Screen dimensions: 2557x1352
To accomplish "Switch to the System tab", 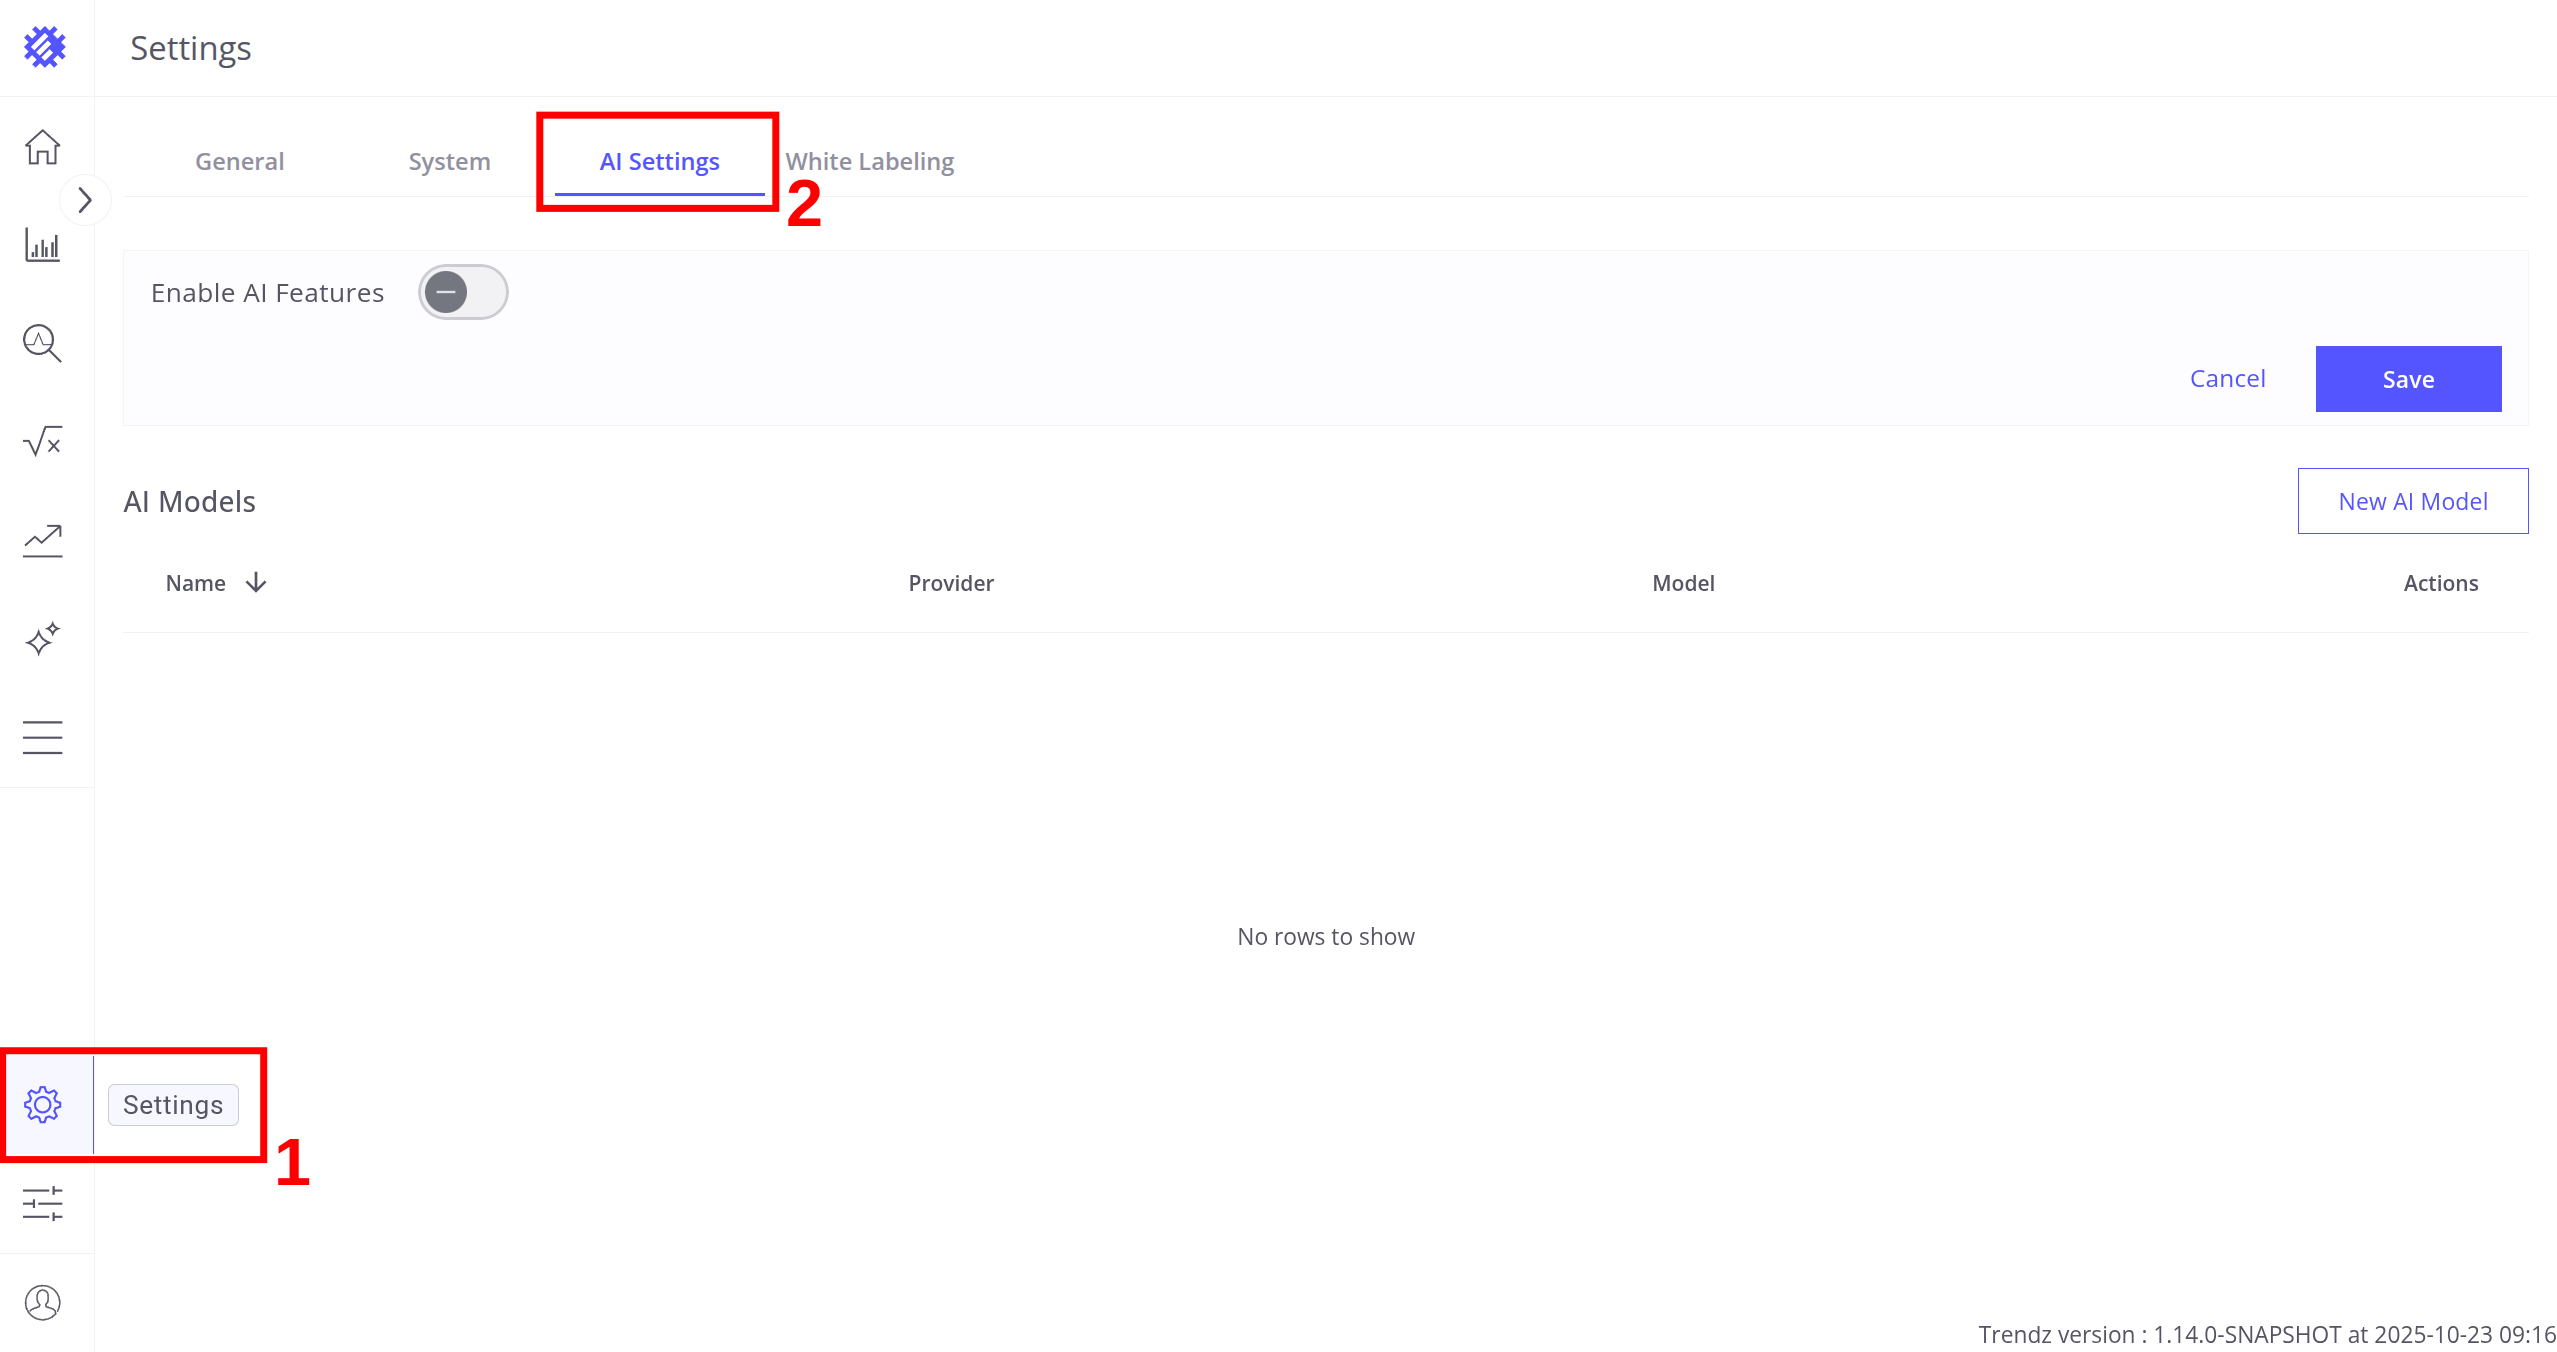I will [x=449, y=161].
